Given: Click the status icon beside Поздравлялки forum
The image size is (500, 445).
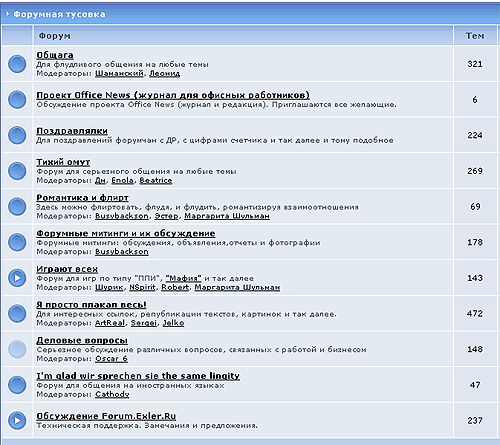Looking at the screenshot, I should click(x=17, y=135).
